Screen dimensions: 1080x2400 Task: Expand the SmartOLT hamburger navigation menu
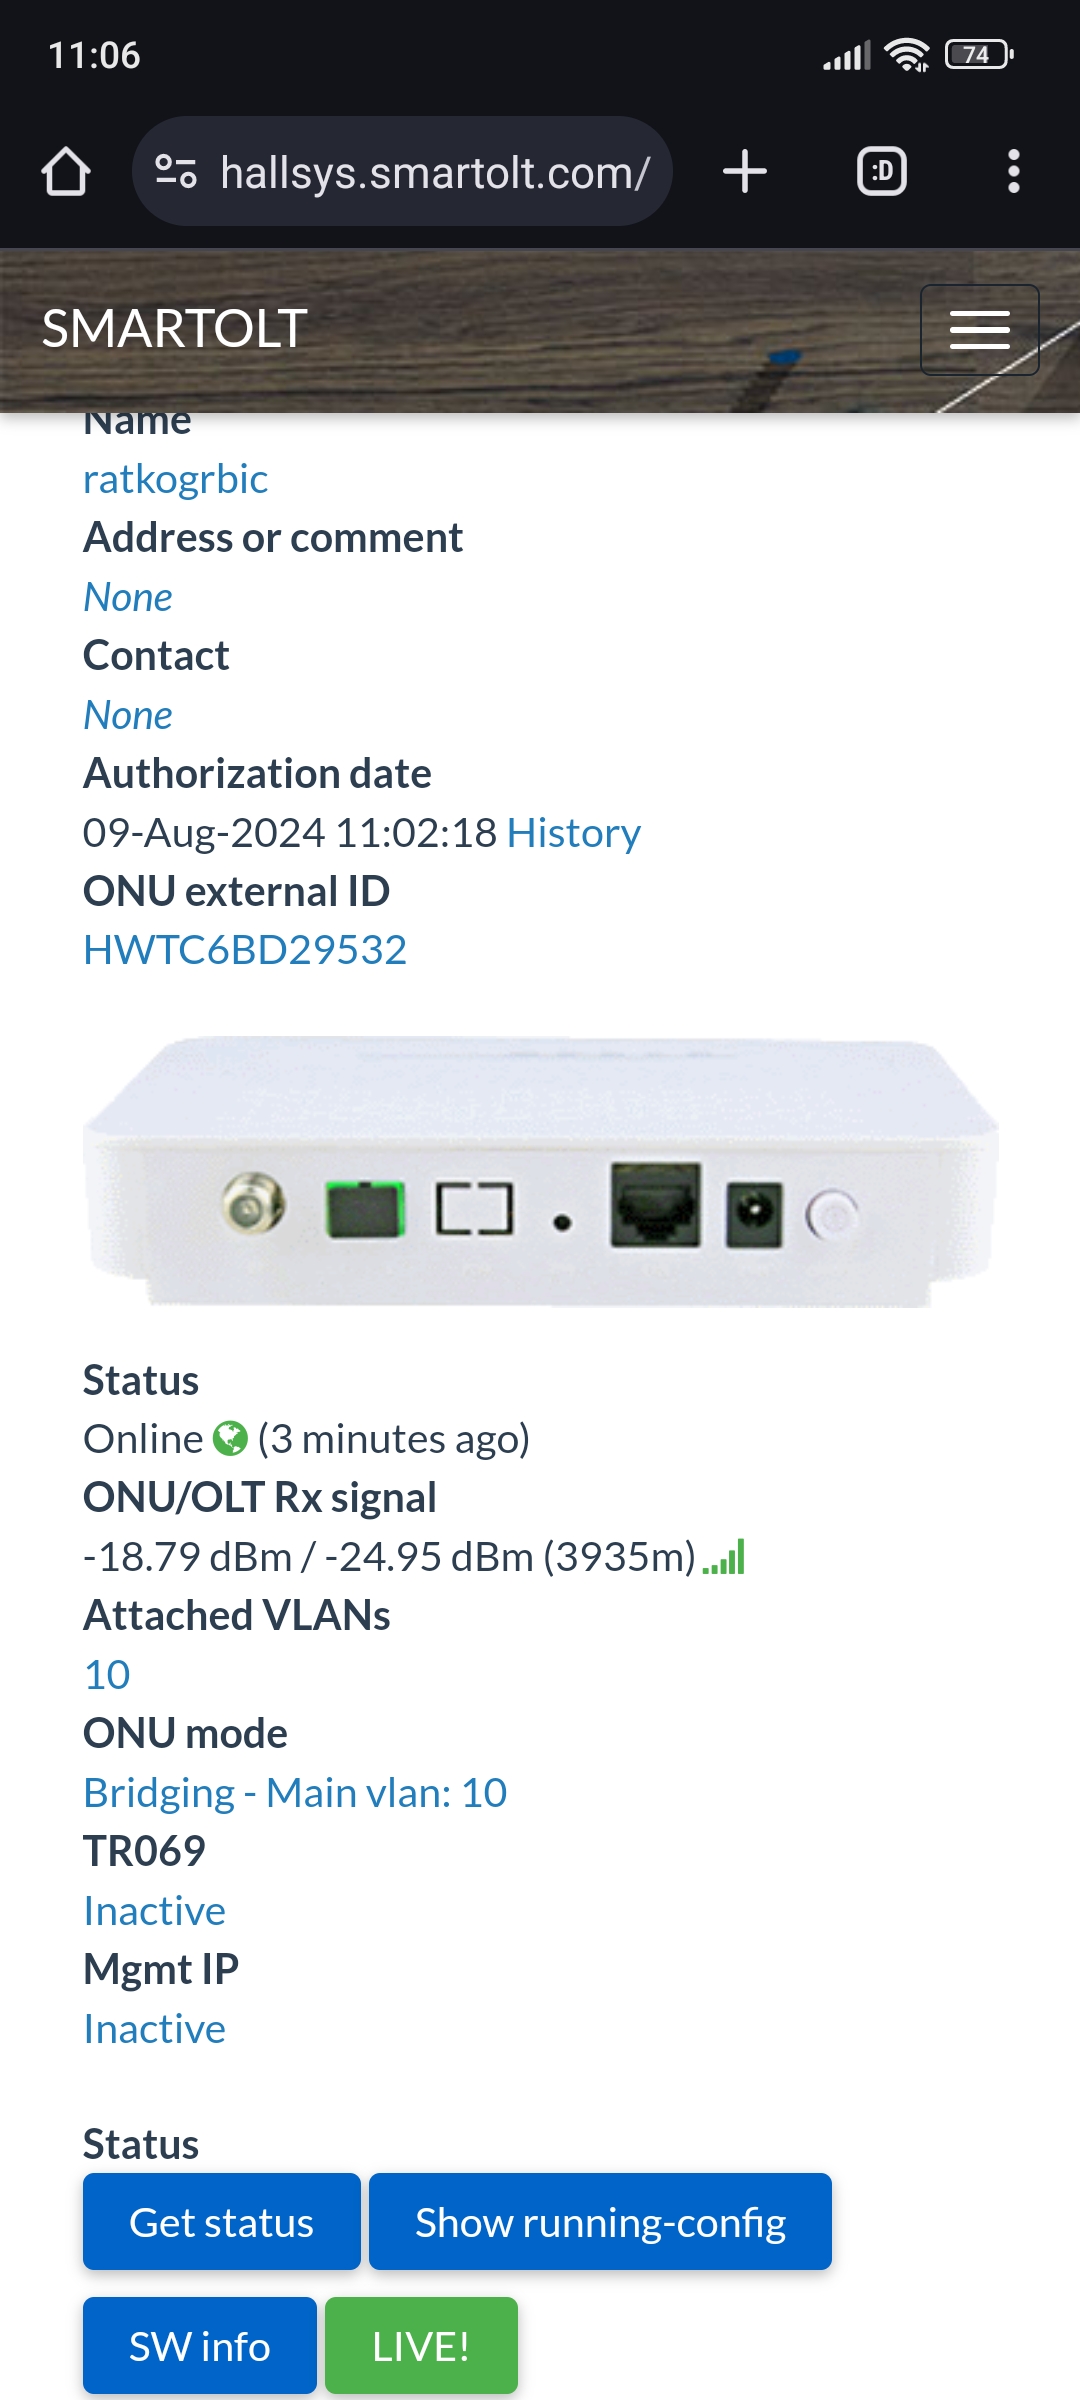click(980, 330)
